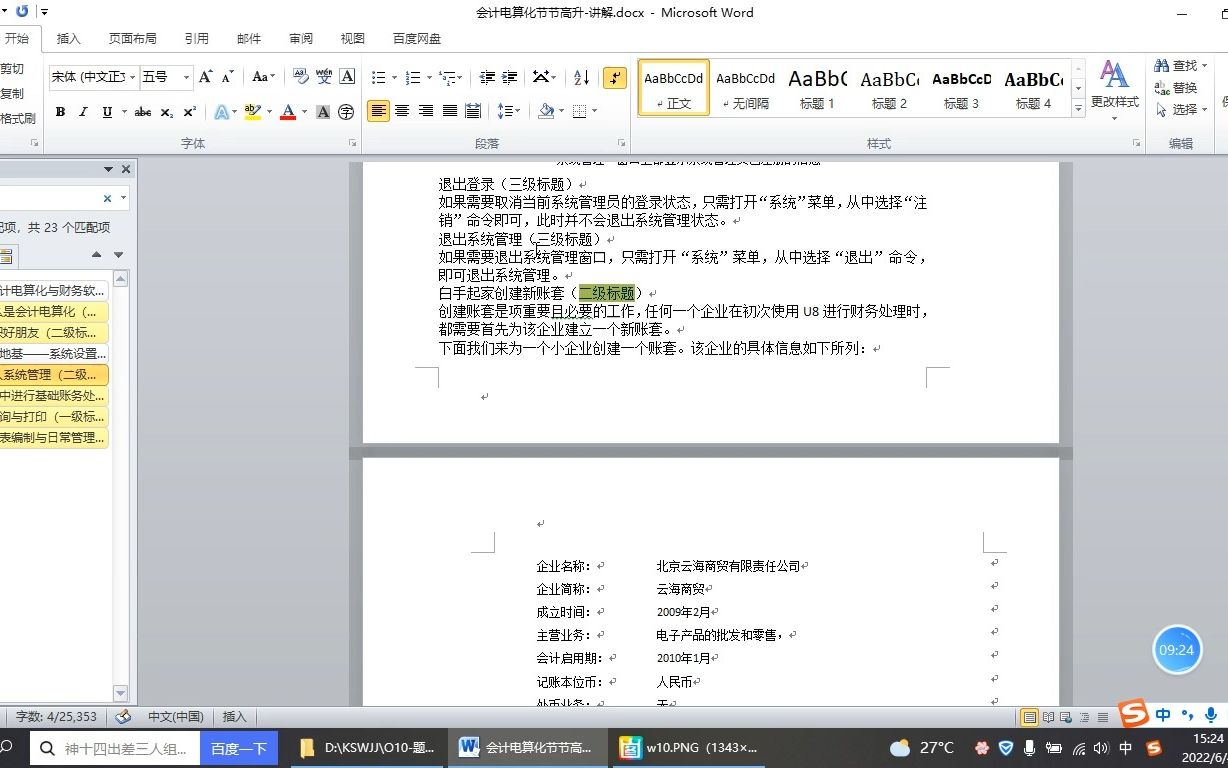
Task: Toggle superscript formatting
Action: coord(188,112)
